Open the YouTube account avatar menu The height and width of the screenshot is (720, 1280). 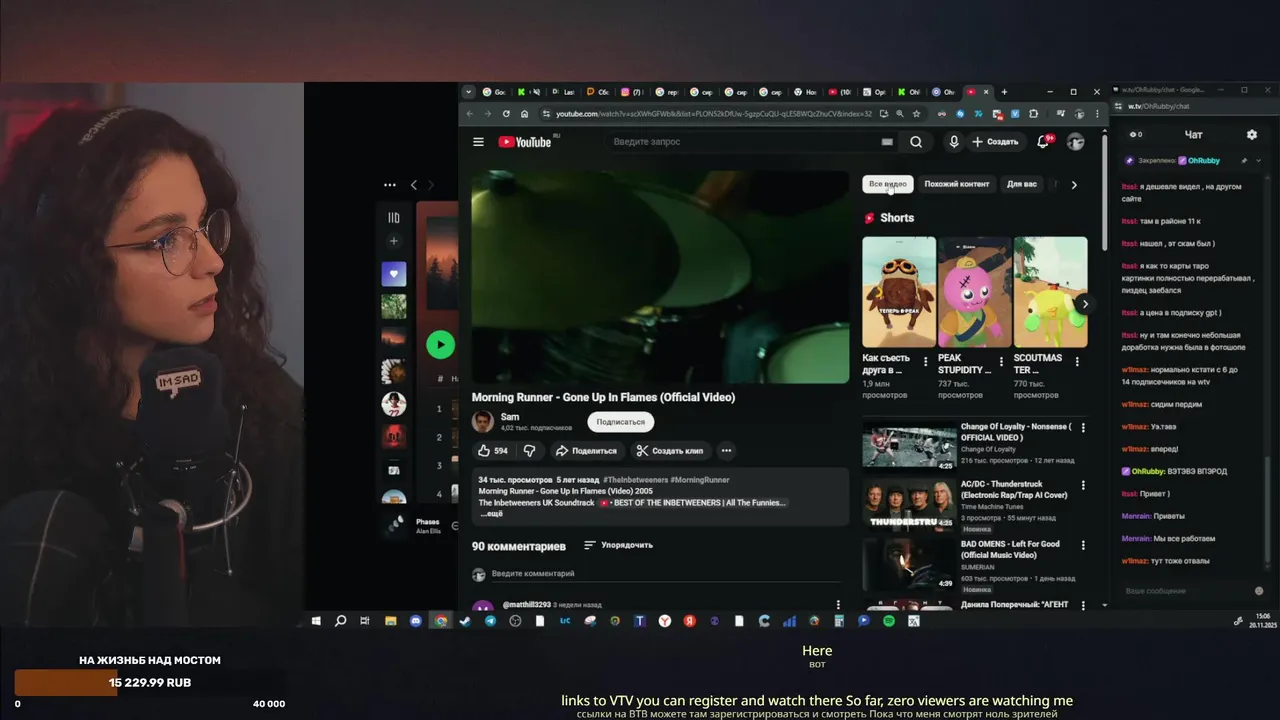(1075, 142)
